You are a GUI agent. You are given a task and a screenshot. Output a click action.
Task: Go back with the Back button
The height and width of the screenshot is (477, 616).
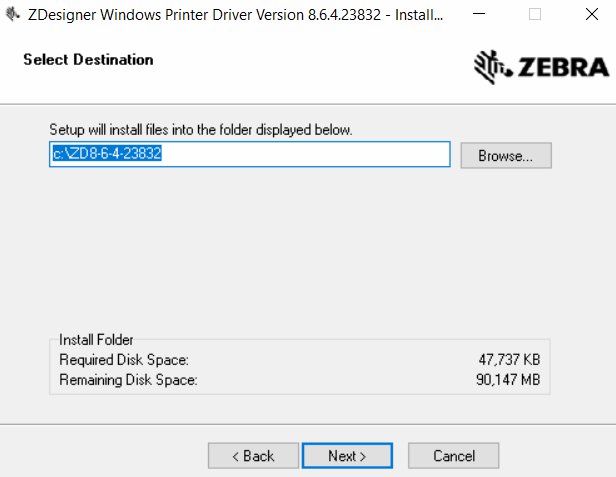253,456
